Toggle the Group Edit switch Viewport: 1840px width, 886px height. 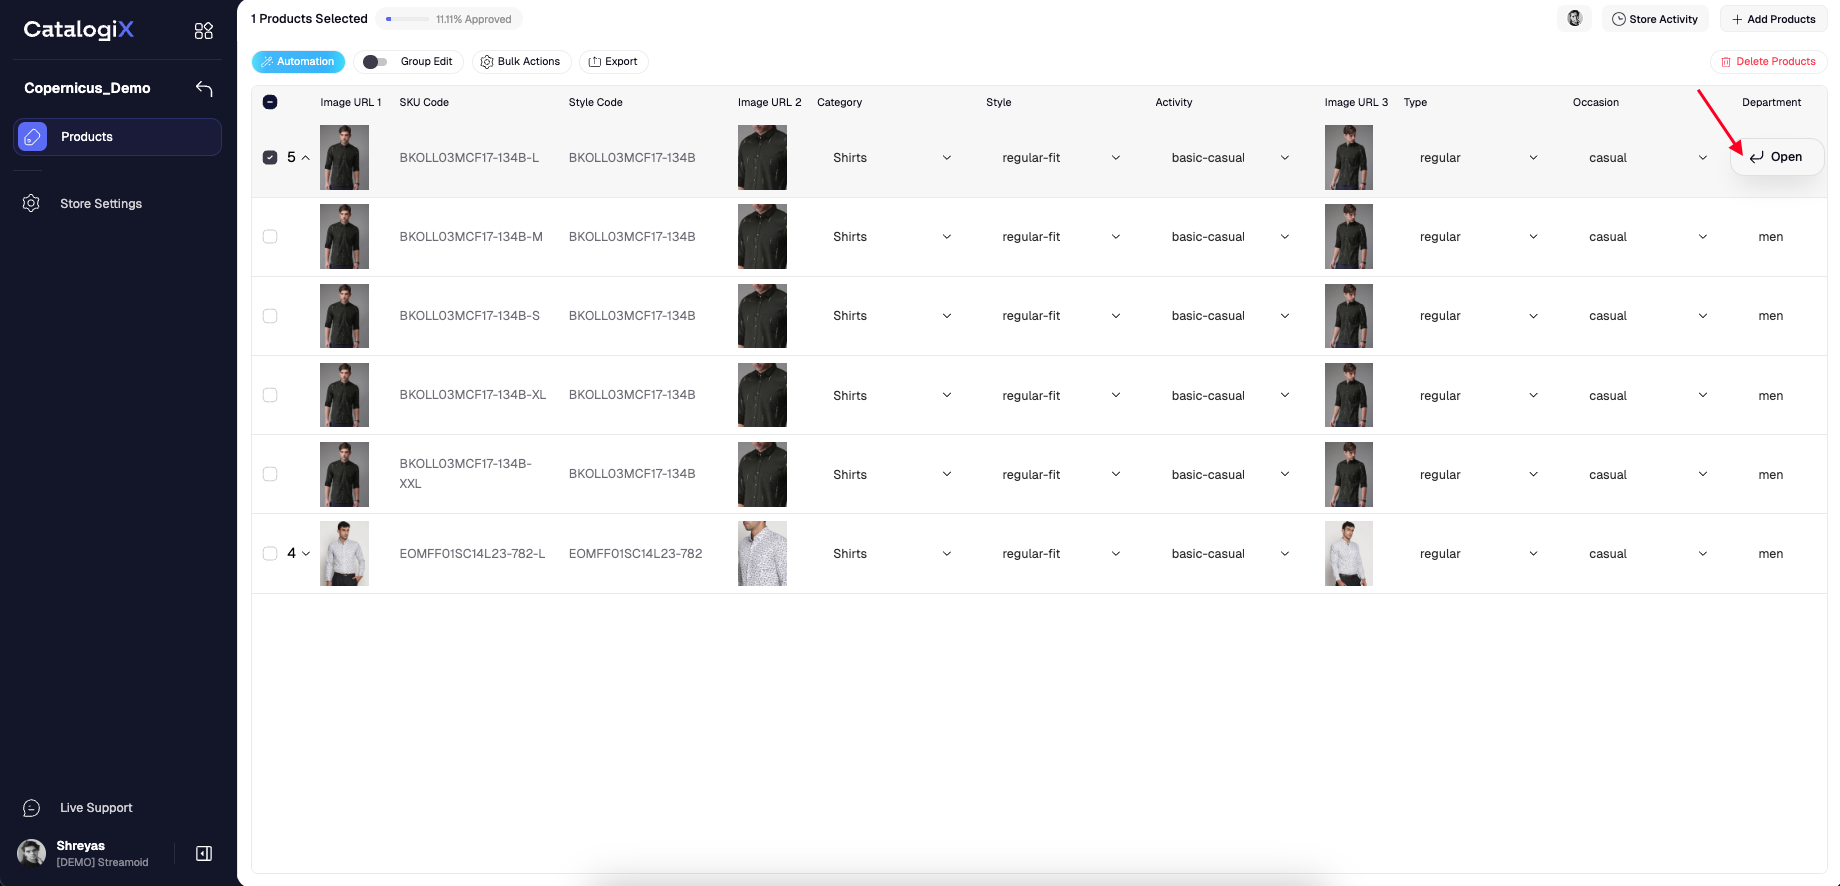[x=375, y=62]
